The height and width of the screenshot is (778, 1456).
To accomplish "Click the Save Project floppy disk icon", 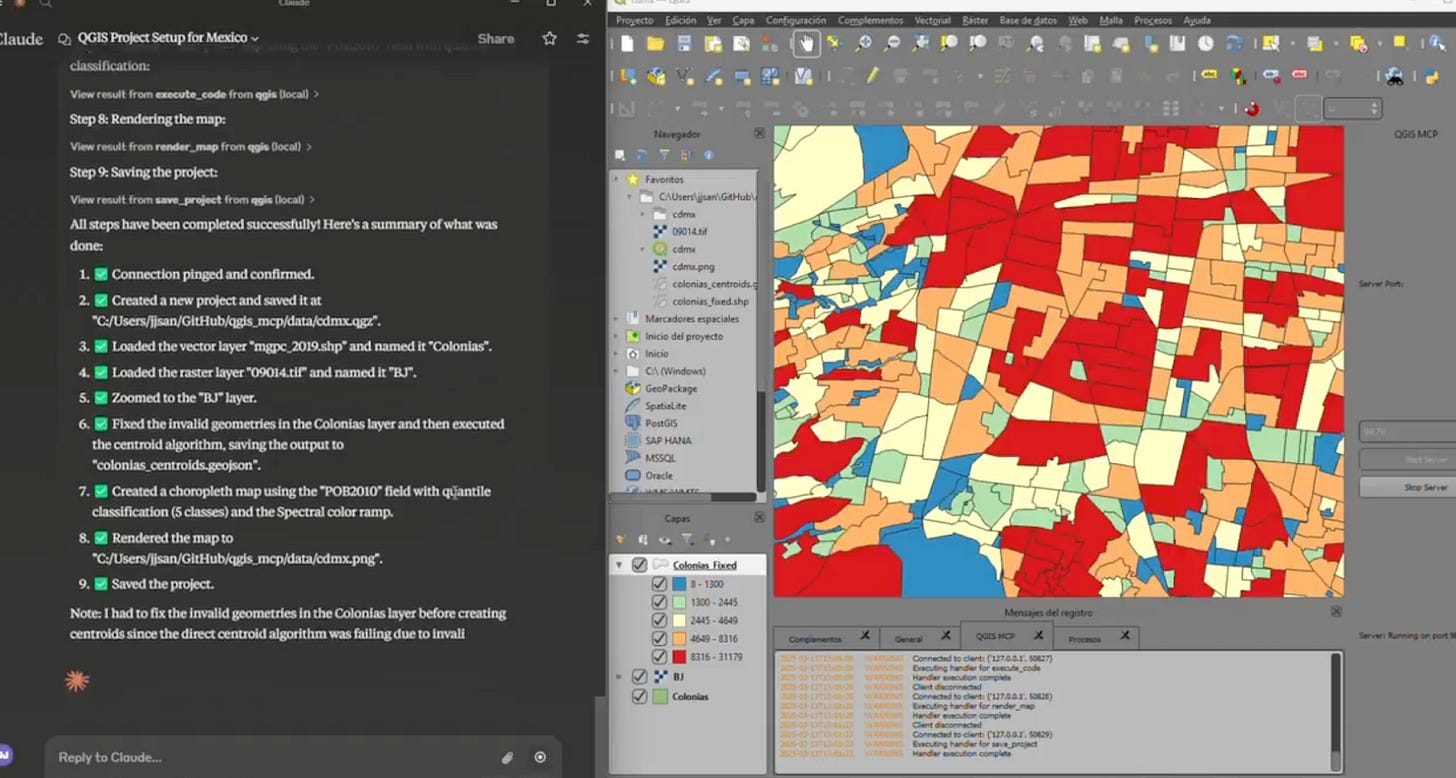I will tap(684, 43).
